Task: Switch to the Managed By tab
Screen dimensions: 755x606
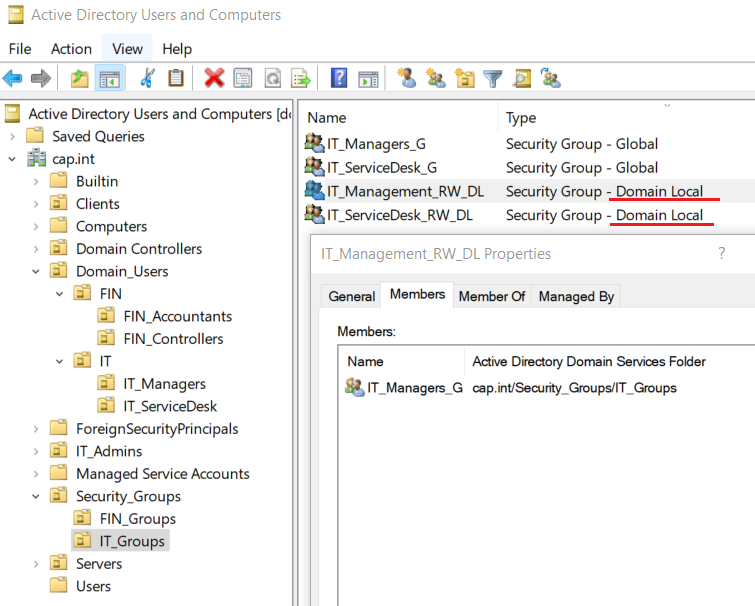Action: pyautogui.click(x=576, y=296)
